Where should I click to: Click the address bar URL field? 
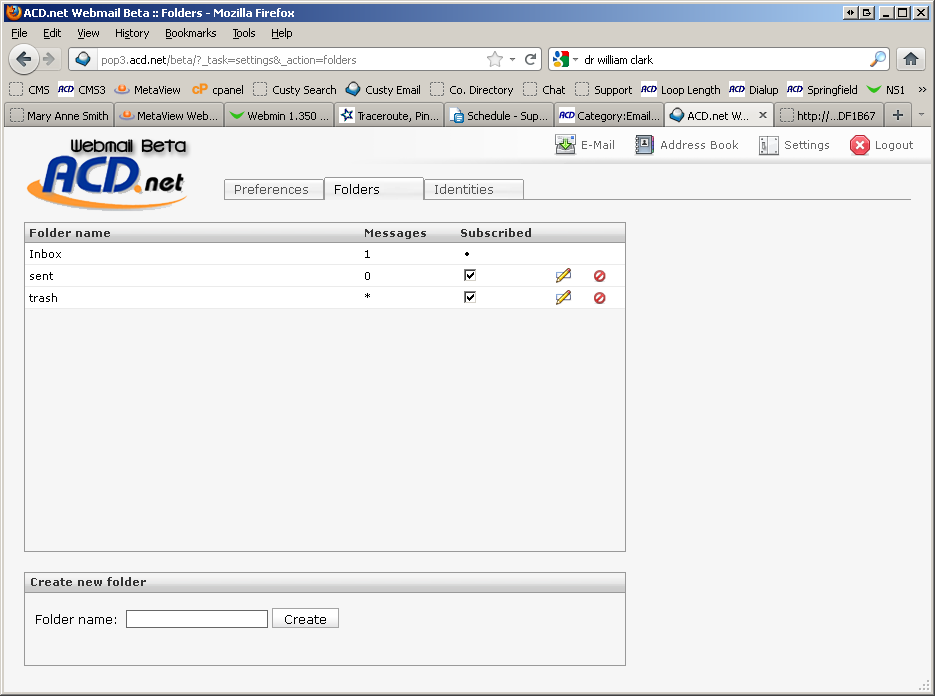[x=291, y=59]
